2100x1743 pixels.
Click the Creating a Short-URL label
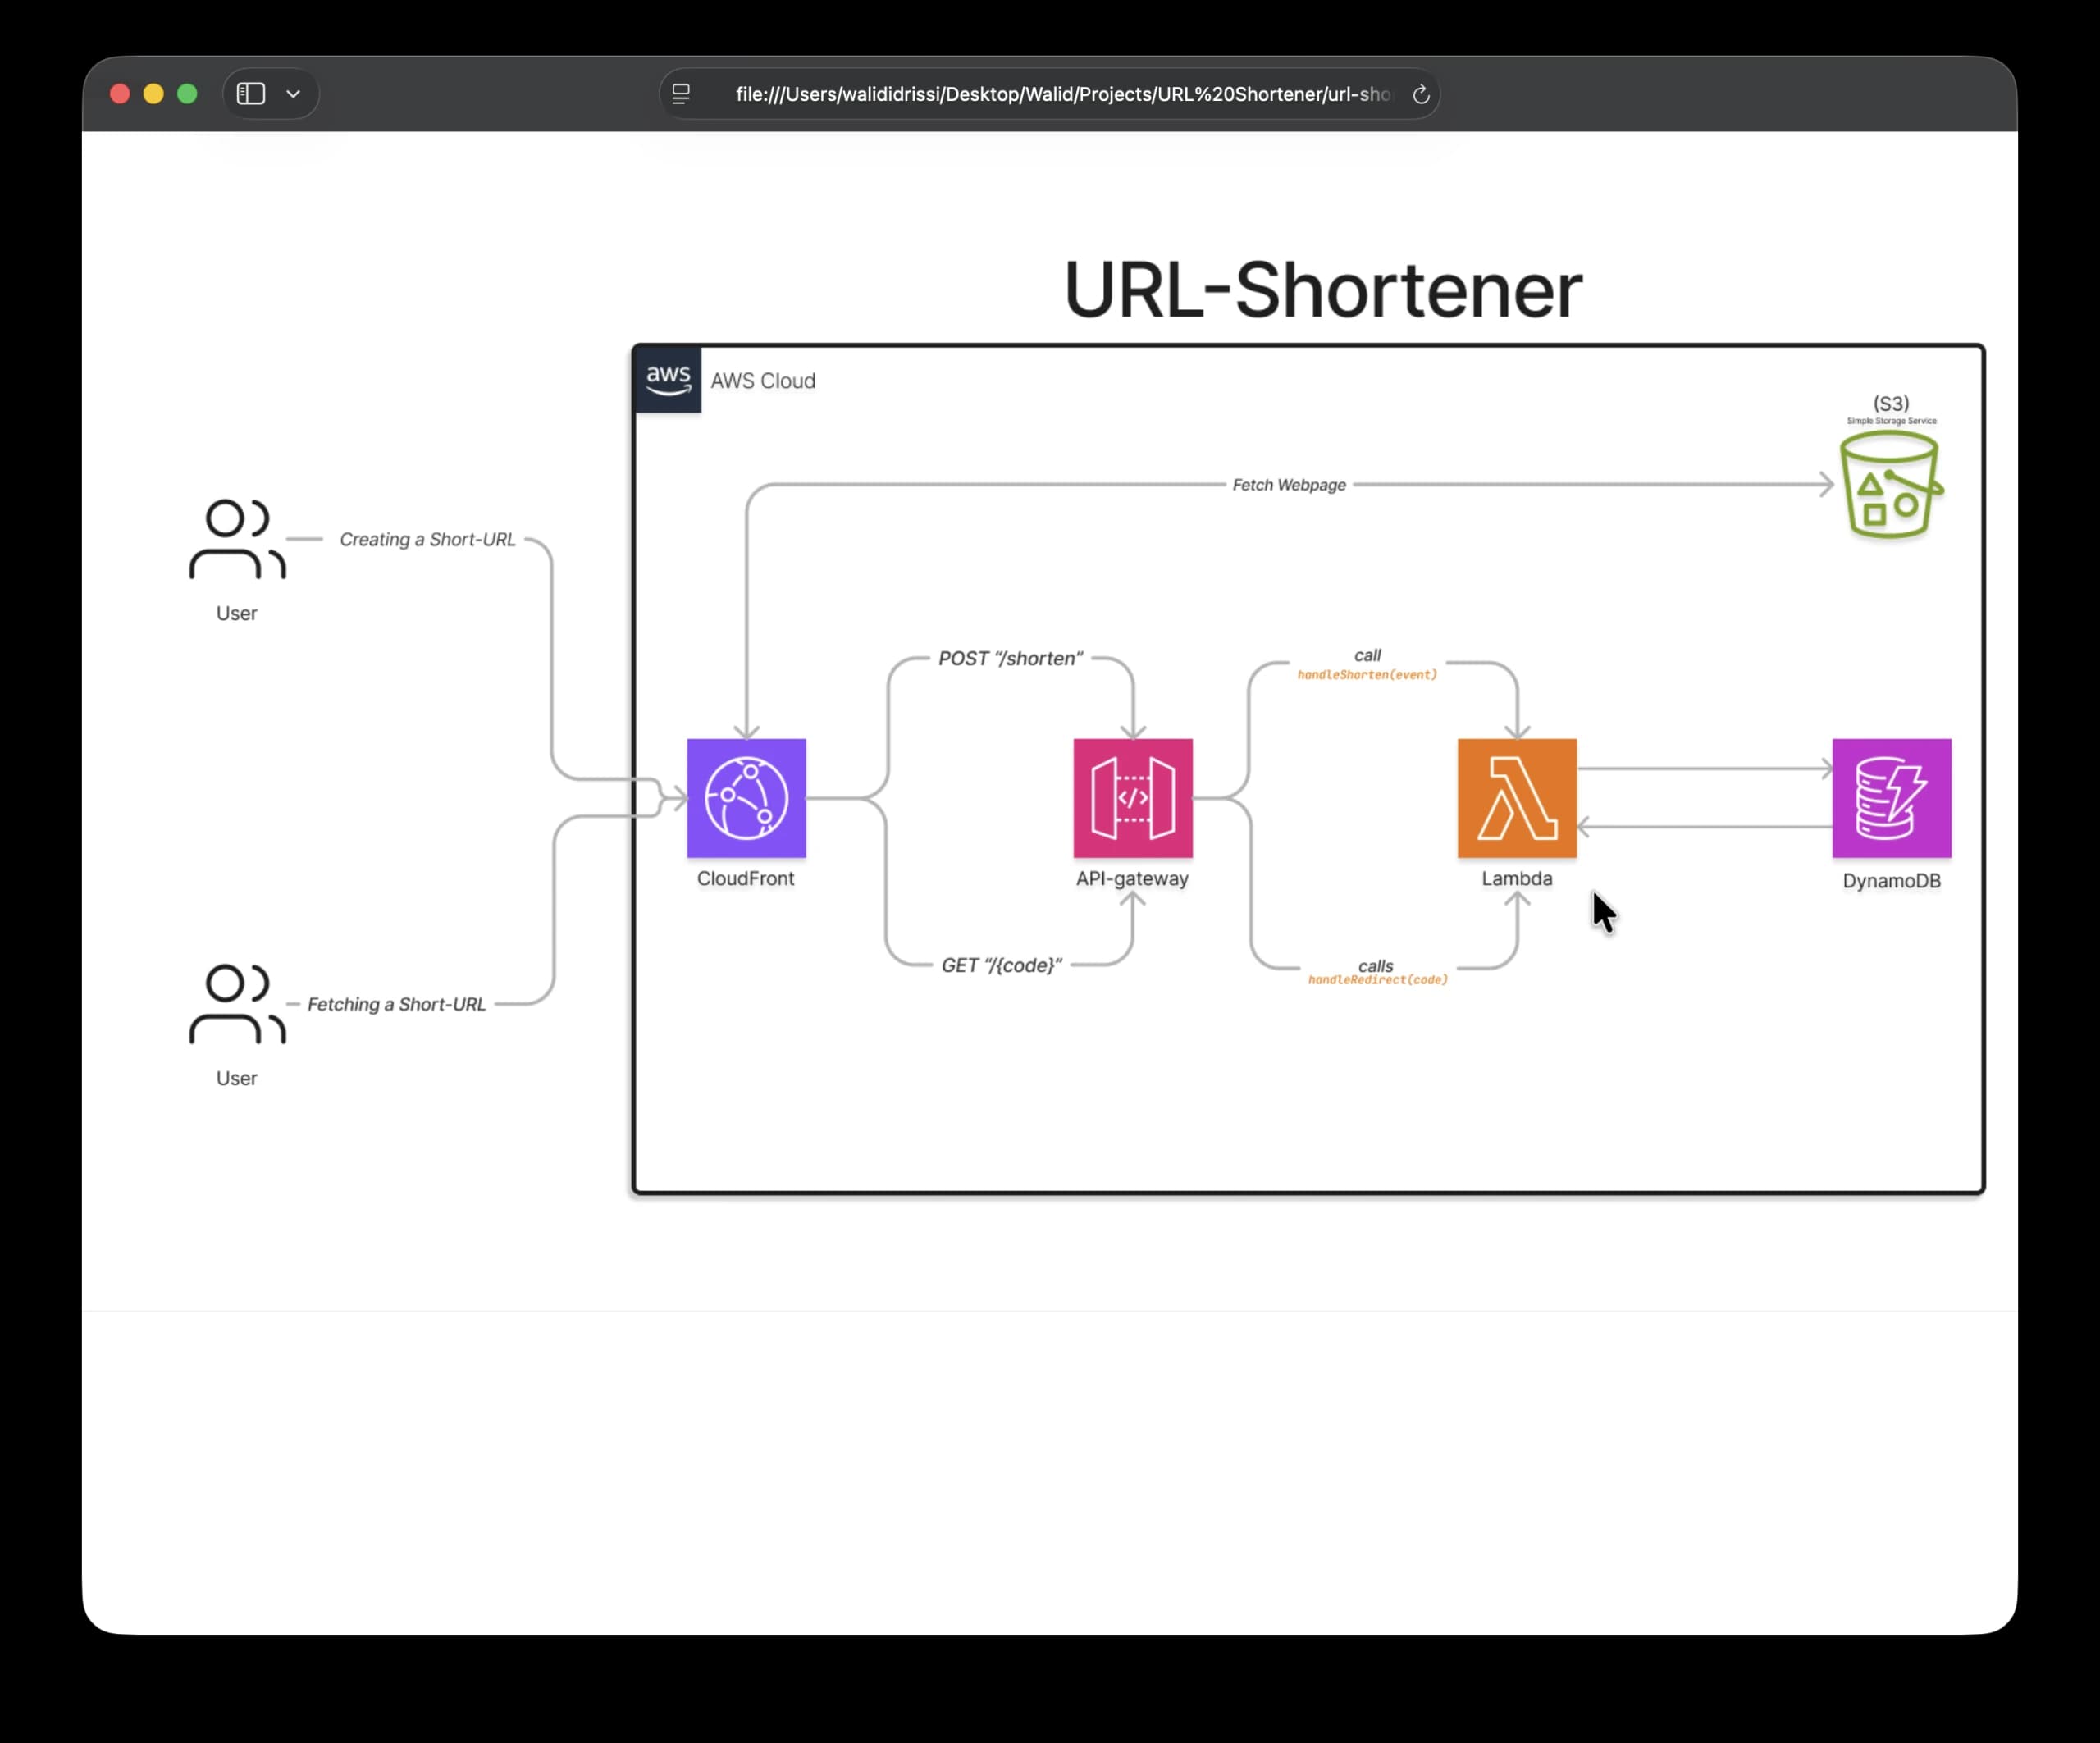pos(427,539)
